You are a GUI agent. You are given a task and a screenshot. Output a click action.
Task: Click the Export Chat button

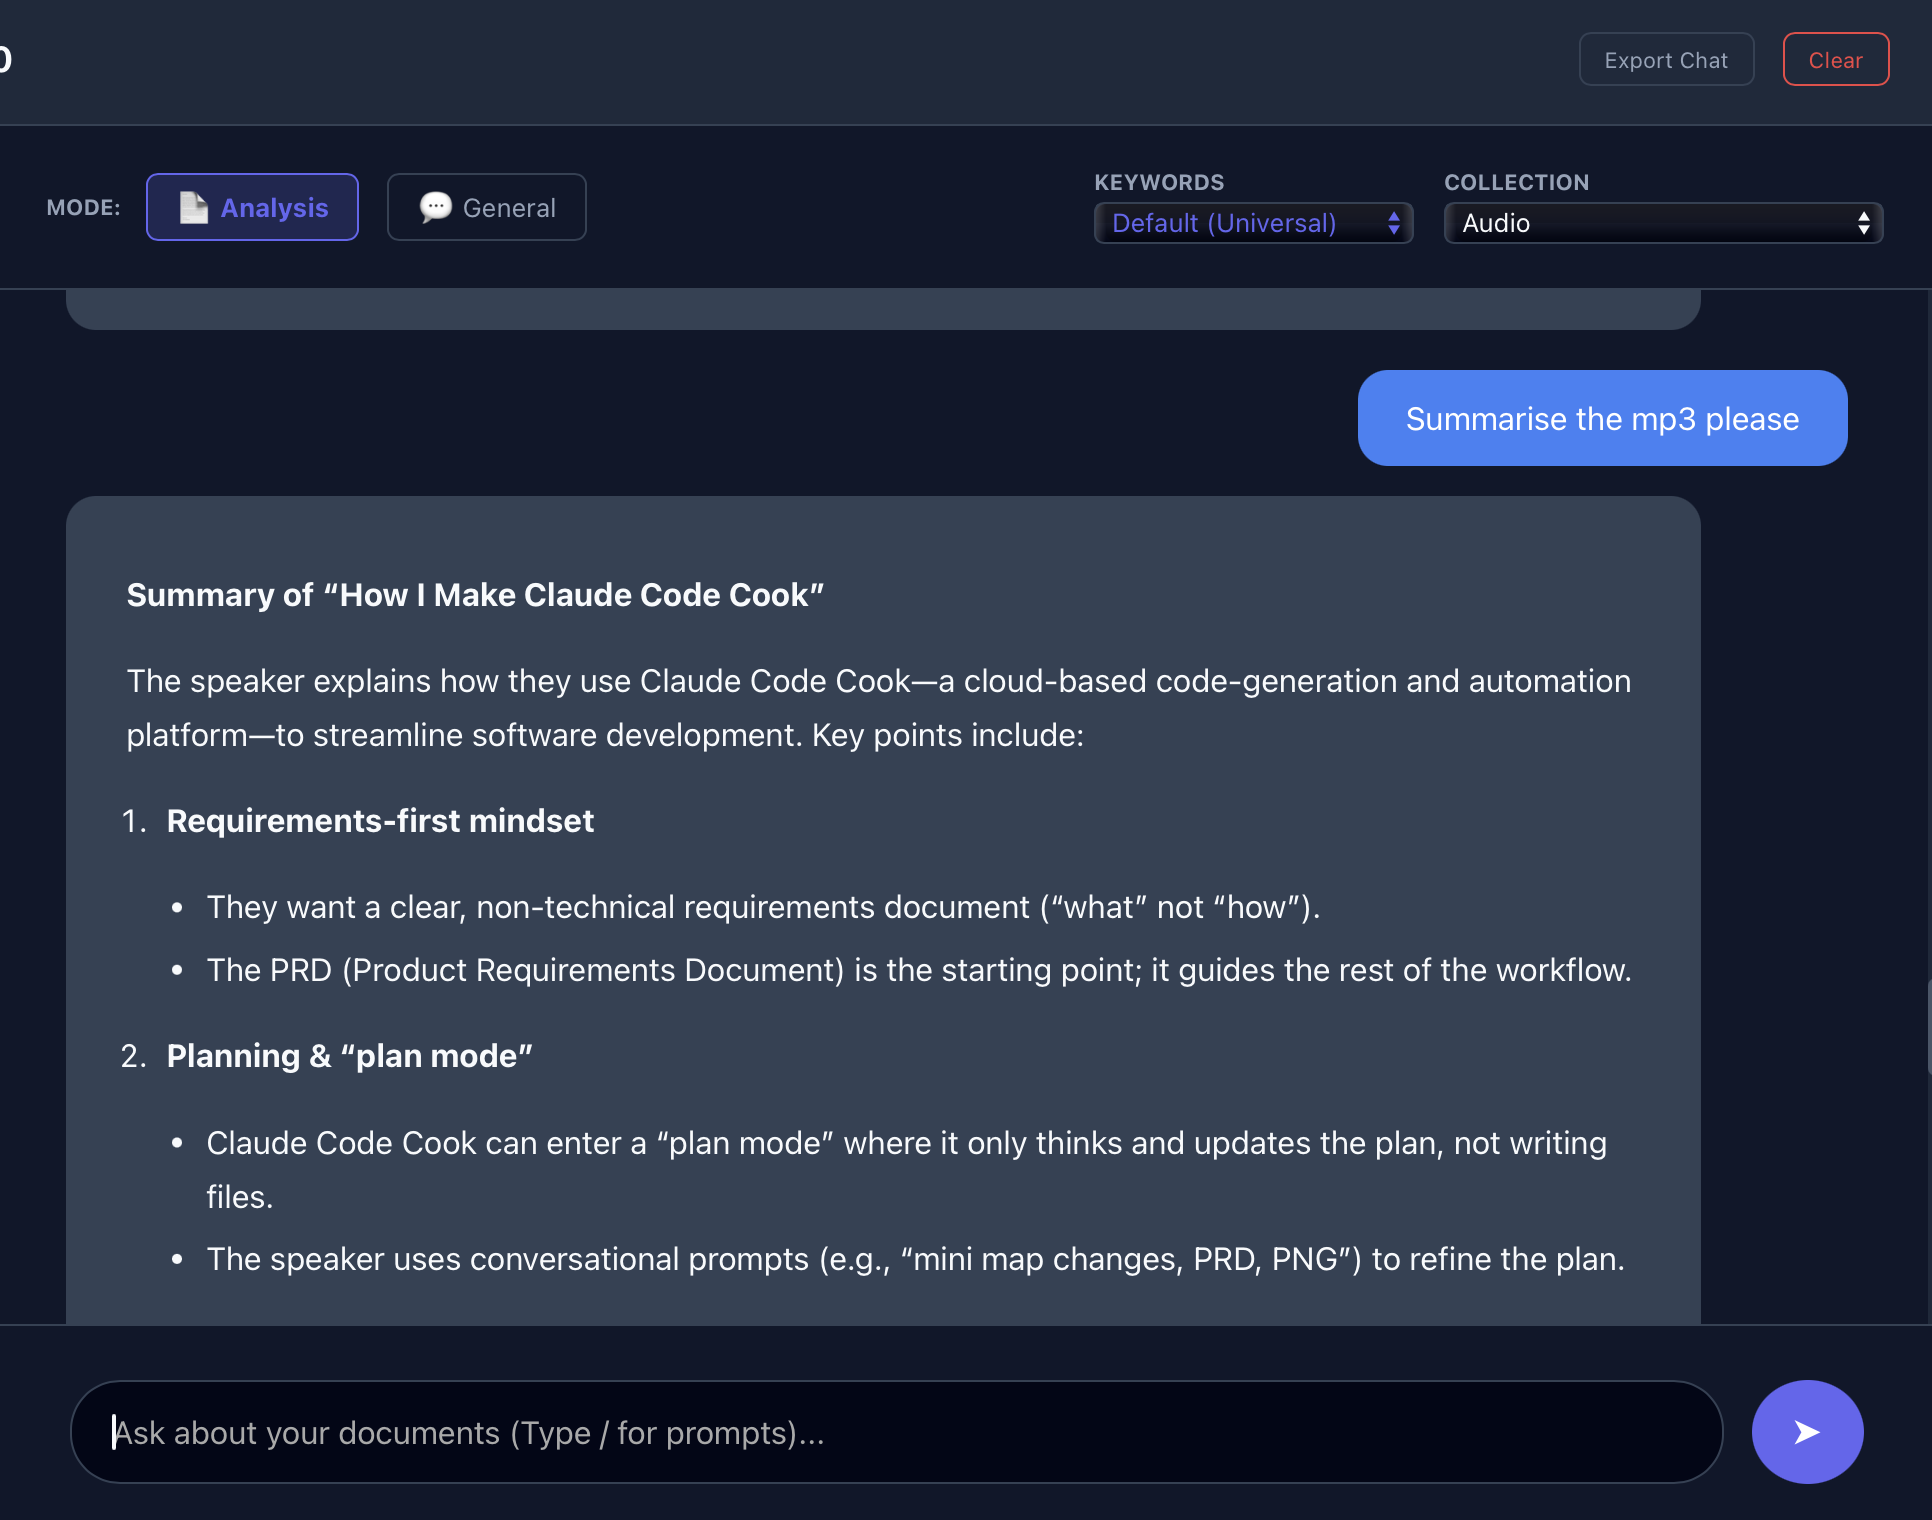1665,59
